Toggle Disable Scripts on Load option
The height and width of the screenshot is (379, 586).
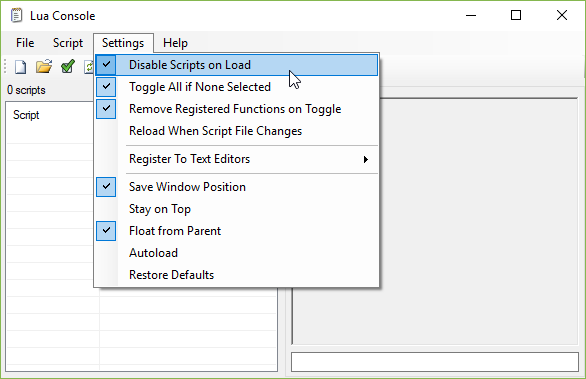click(237, 65)
